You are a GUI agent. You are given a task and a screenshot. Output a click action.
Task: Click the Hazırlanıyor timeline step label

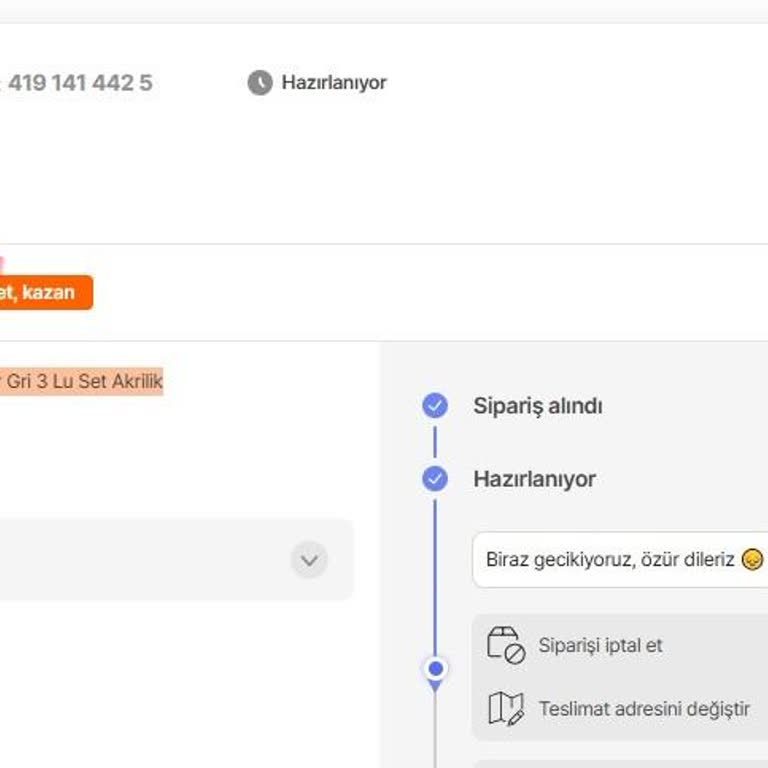534,479
